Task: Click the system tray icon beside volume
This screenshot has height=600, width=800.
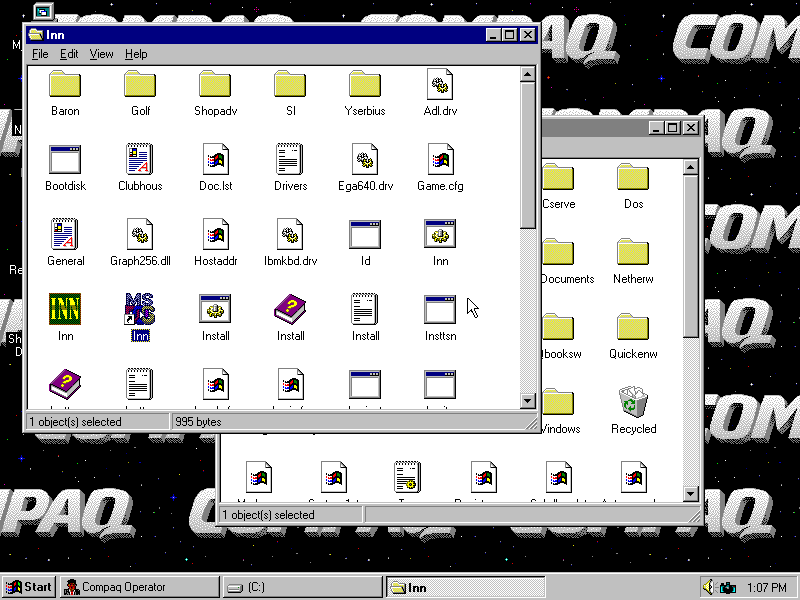Action: (728, 588)
